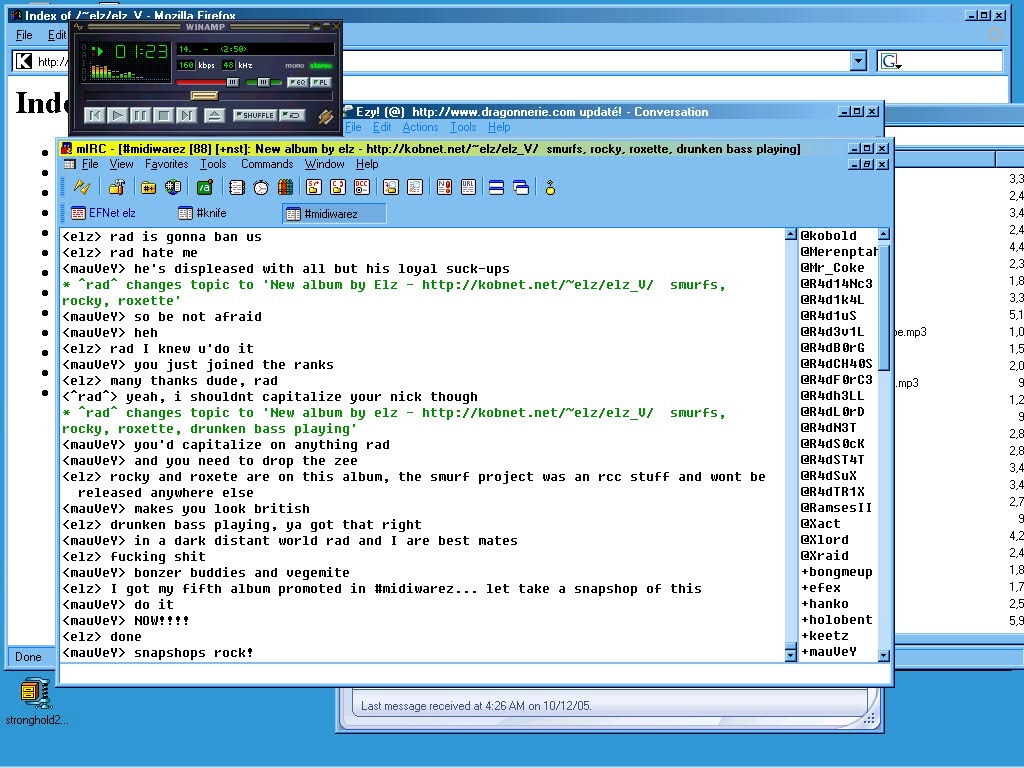The image size is (1024, 768).
Task: Select the #midiwarez channel tab
Action: point(334,214)
